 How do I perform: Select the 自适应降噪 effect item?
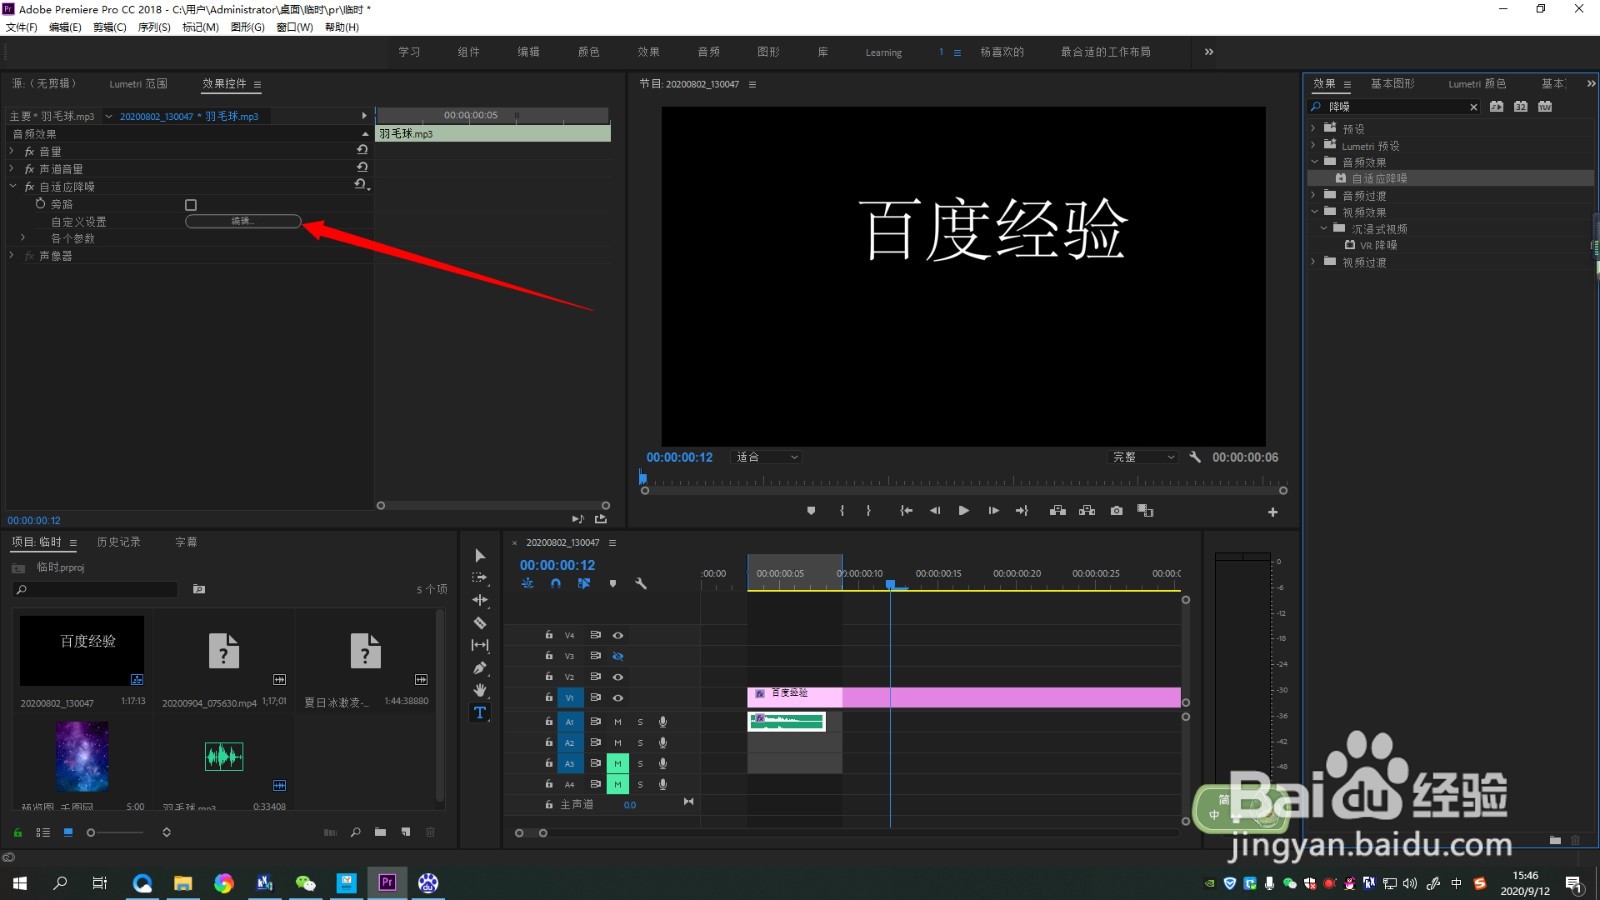coord(1380,178)
